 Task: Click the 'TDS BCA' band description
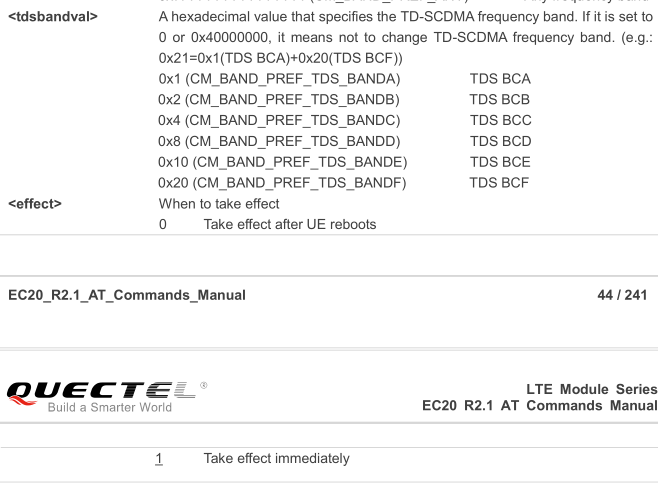[500, 79]
